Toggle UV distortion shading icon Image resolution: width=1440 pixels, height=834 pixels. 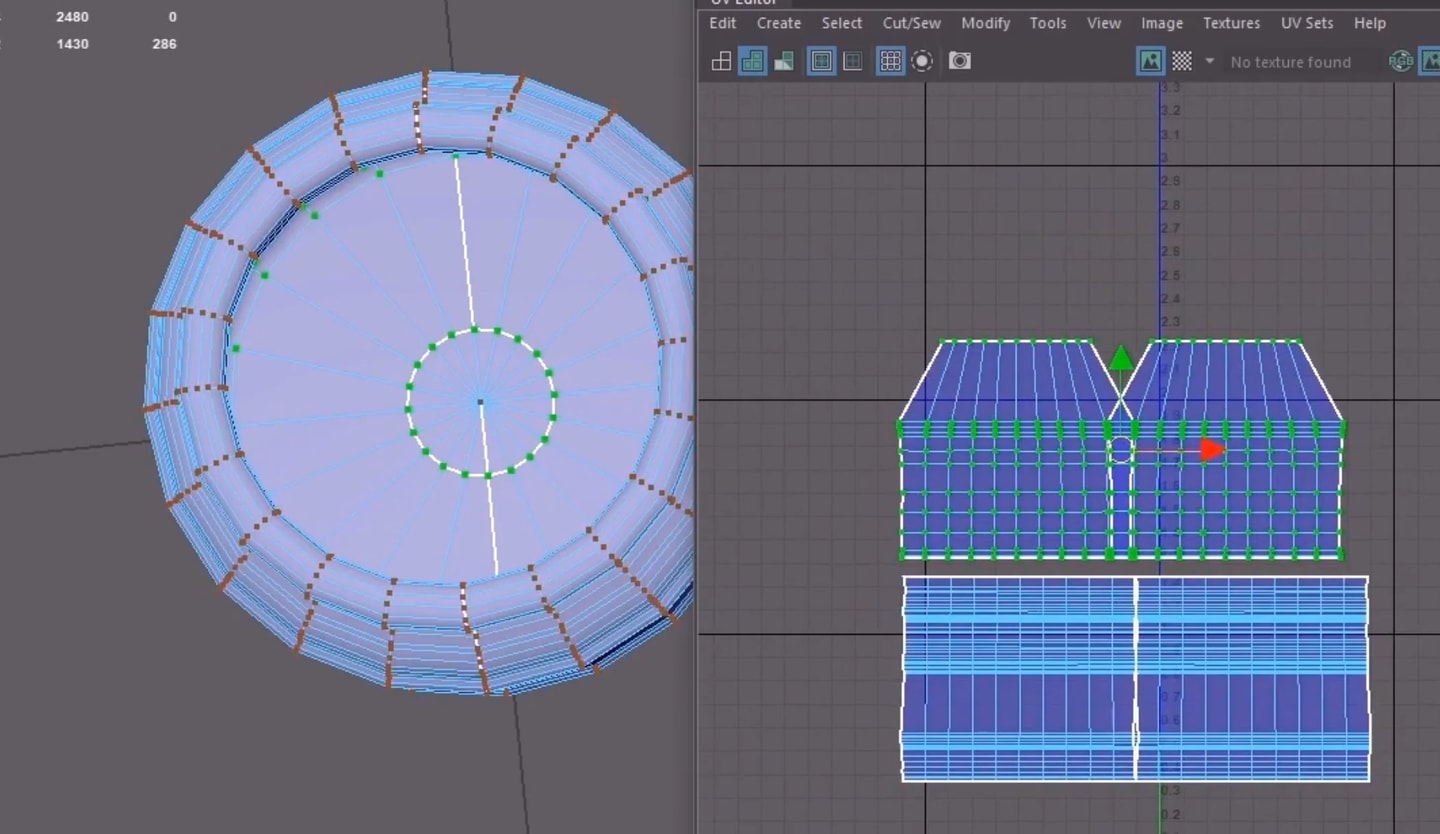(x=784, y=61)
